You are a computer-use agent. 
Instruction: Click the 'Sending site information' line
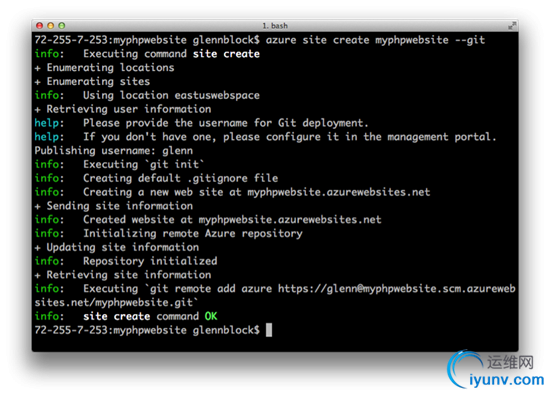pos(114,206)
